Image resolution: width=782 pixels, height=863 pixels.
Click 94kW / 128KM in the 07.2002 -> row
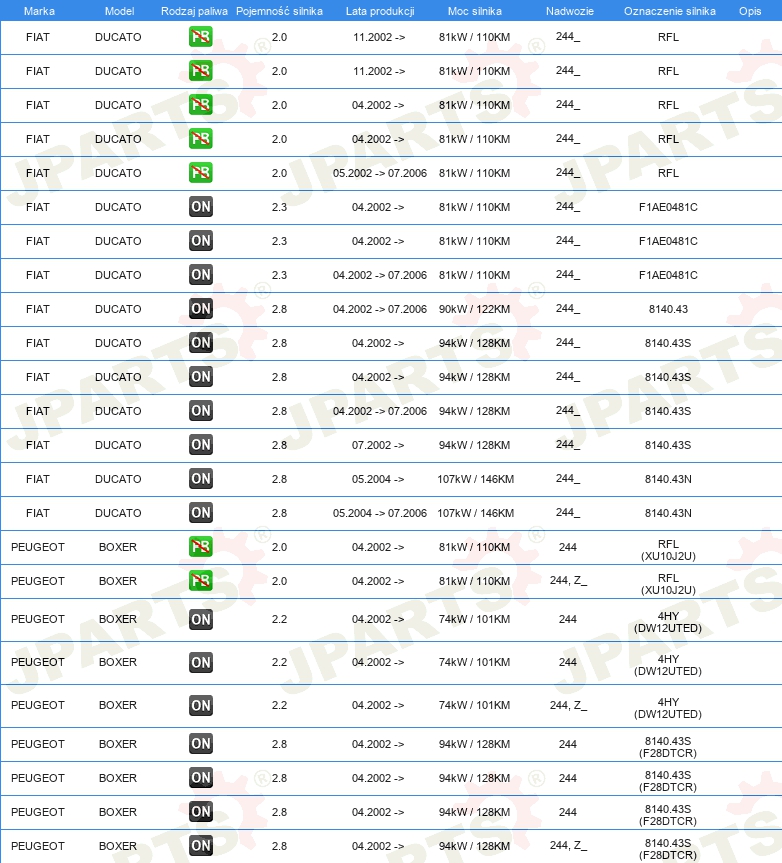coord(474,445)
